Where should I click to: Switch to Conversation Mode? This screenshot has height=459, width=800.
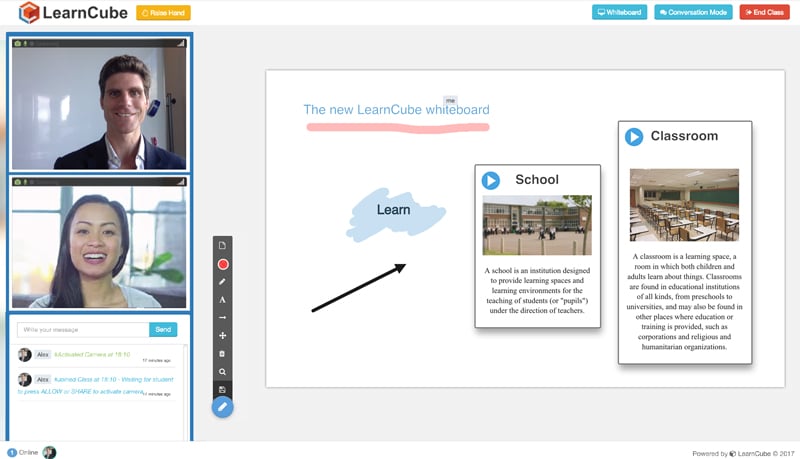pos(693,12)
